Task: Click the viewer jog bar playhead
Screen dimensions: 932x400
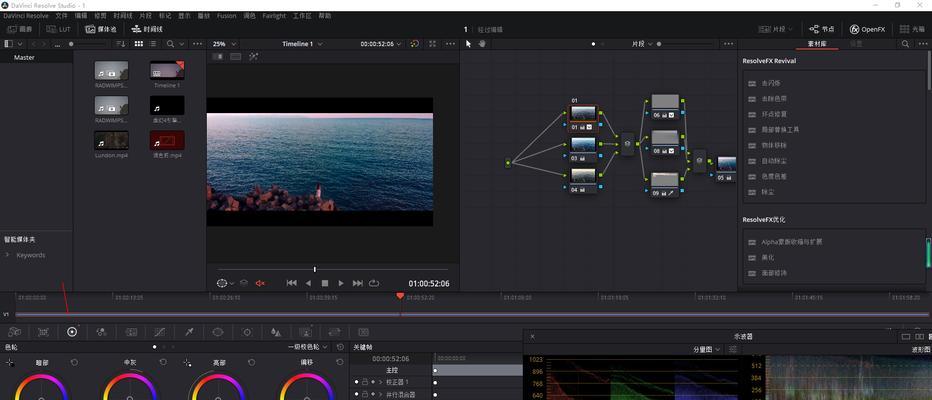Action: 314,269
